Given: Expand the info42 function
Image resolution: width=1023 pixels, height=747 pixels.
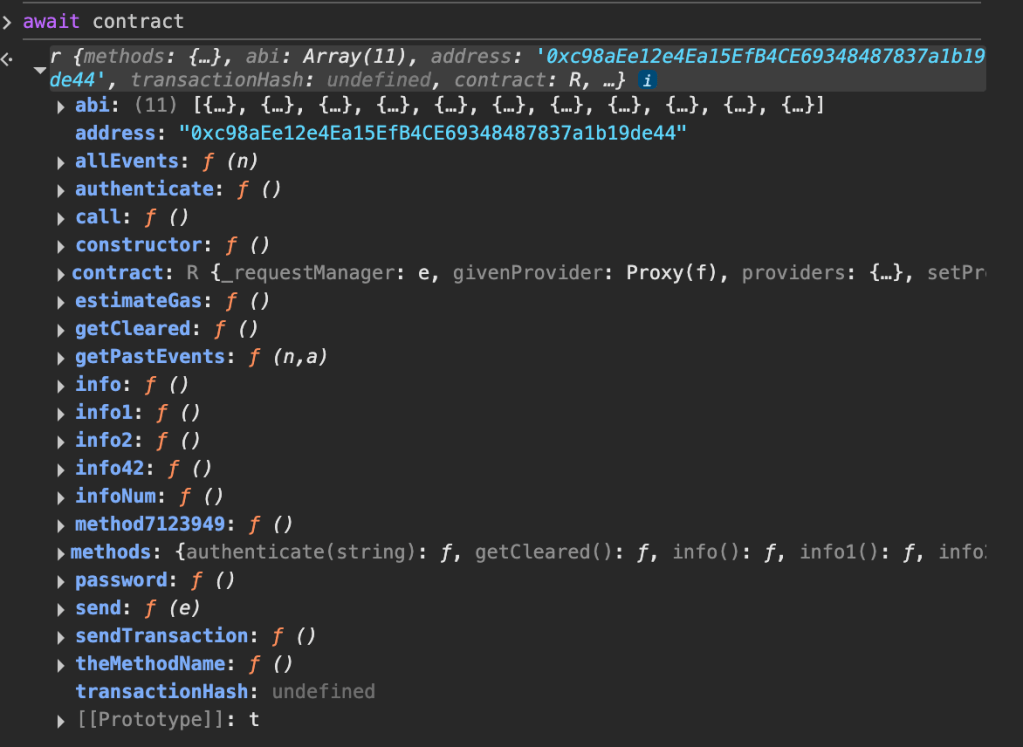Looking at the screenshot, I should tap(63, 469).
